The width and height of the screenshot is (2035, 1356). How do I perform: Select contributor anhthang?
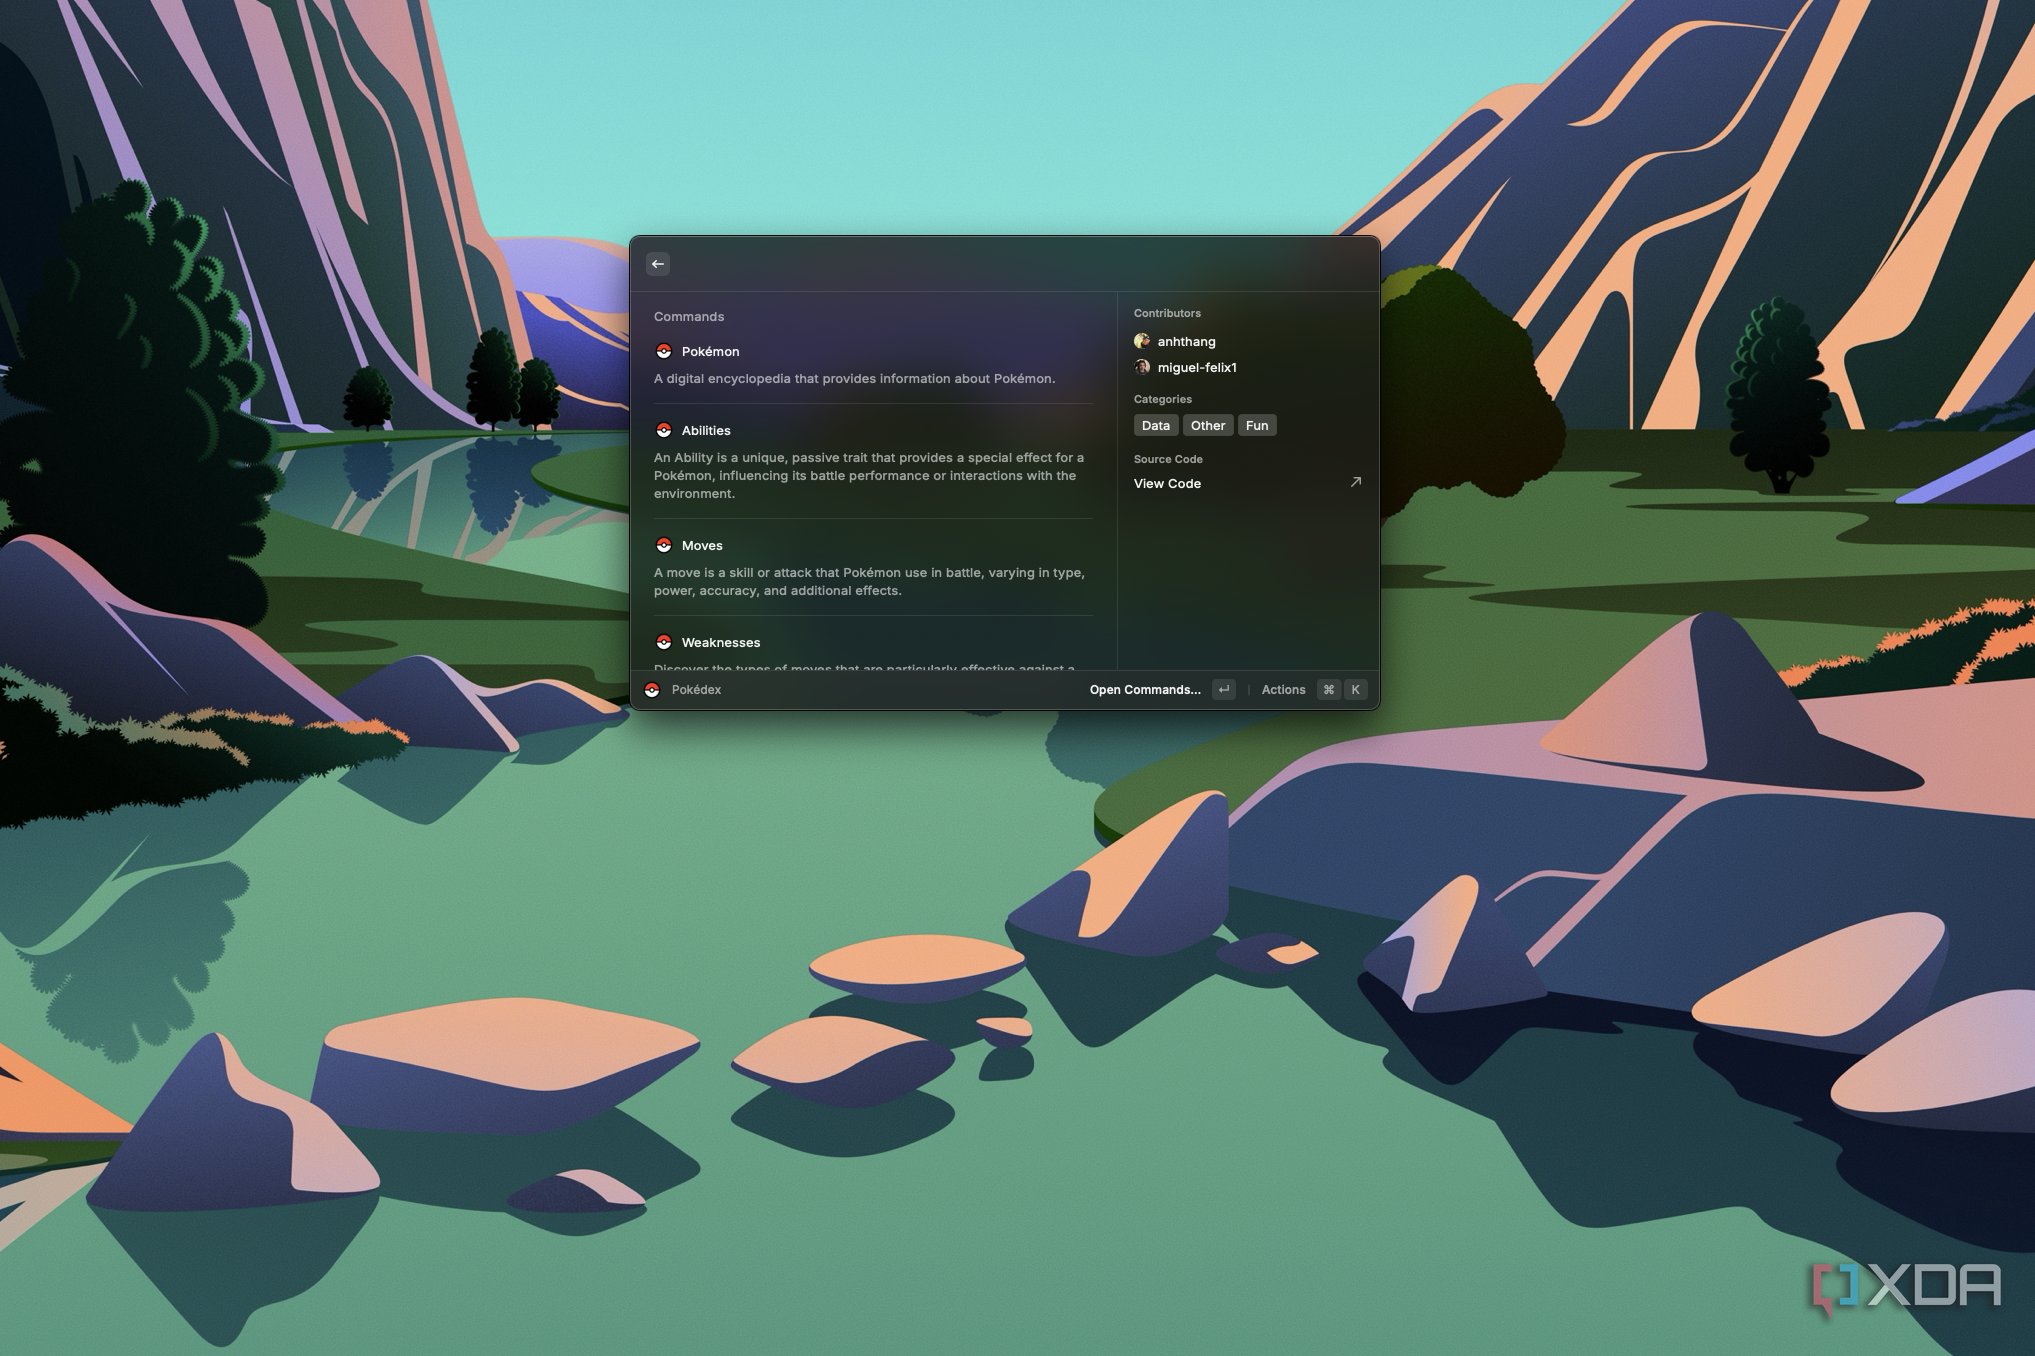pos(1187,341)
